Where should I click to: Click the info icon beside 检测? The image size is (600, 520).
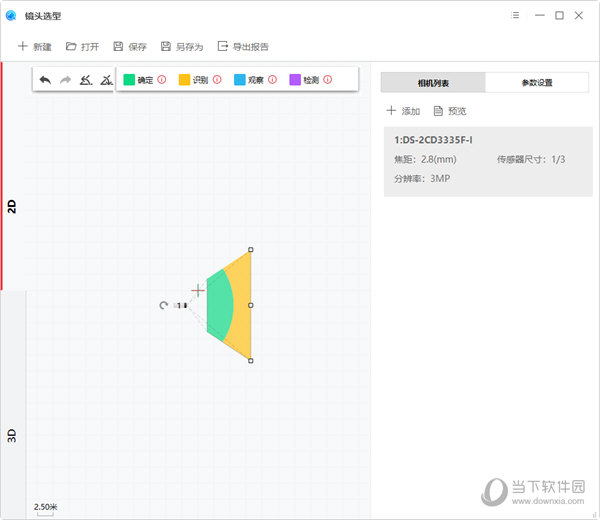coord(327,79)
